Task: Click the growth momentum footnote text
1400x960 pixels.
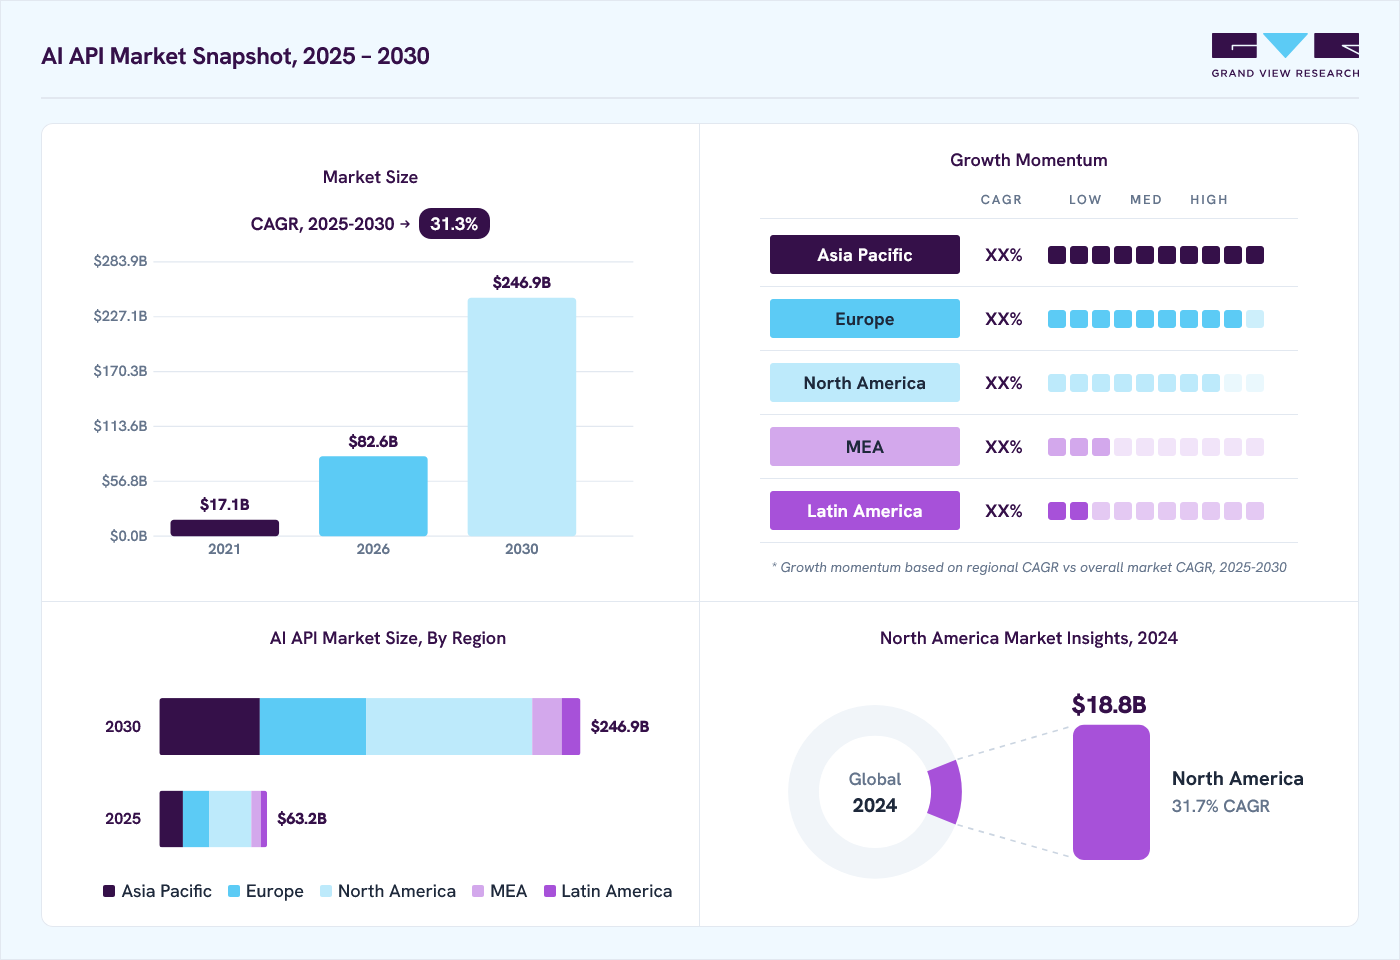Action: (1029, 567)
